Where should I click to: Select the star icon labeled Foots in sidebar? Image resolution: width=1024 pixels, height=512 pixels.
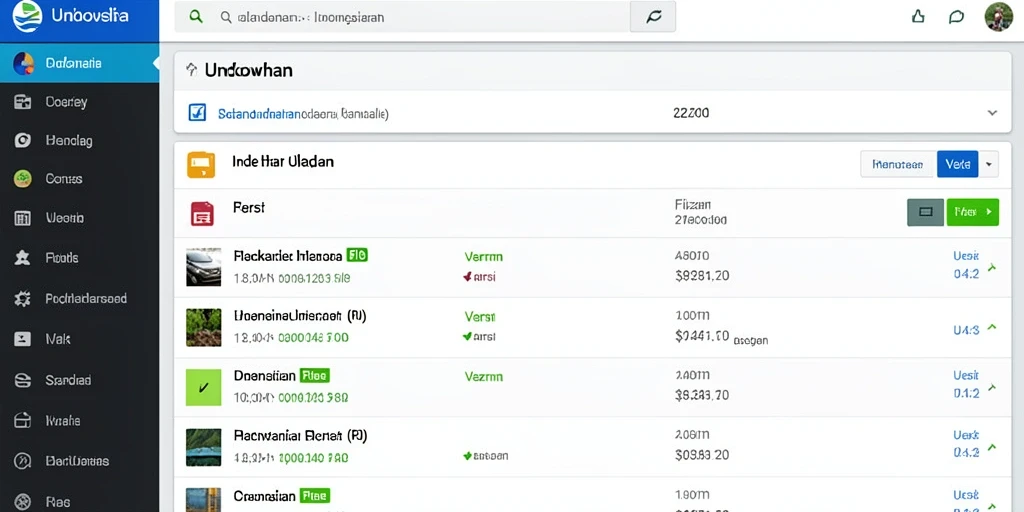pos(22,258)
